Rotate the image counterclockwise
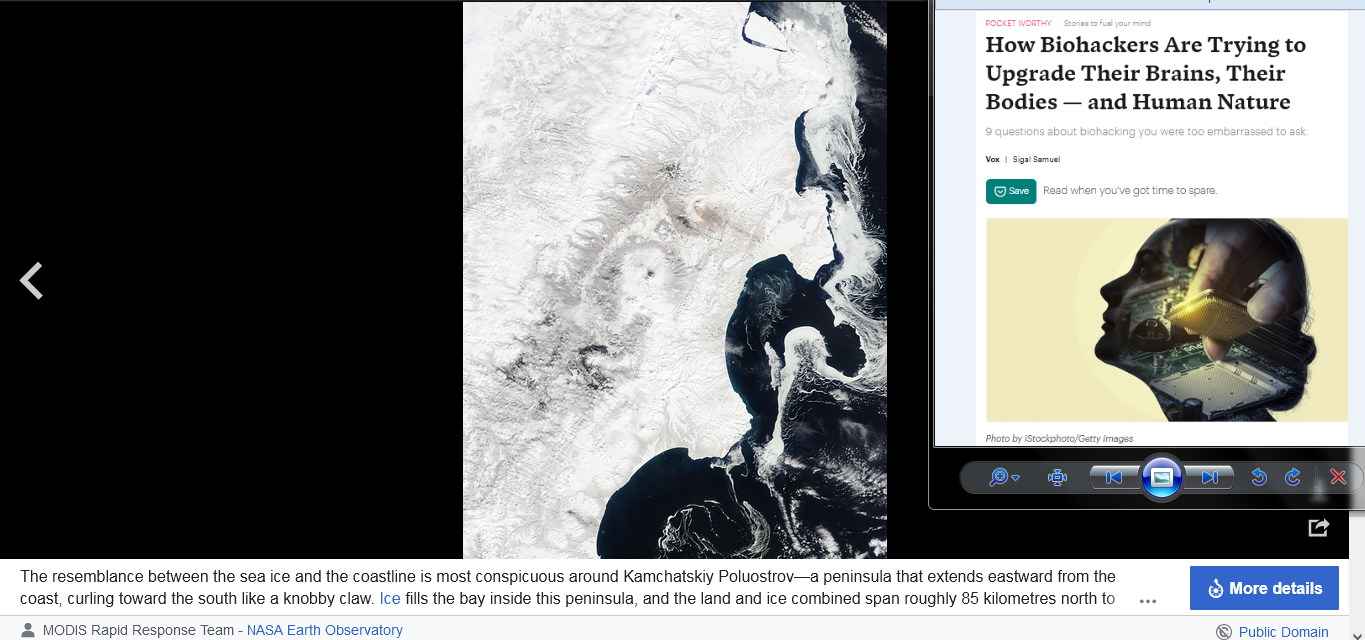Image resolution: width=1365 pixels, height=640 pixels. (1259, 478)
